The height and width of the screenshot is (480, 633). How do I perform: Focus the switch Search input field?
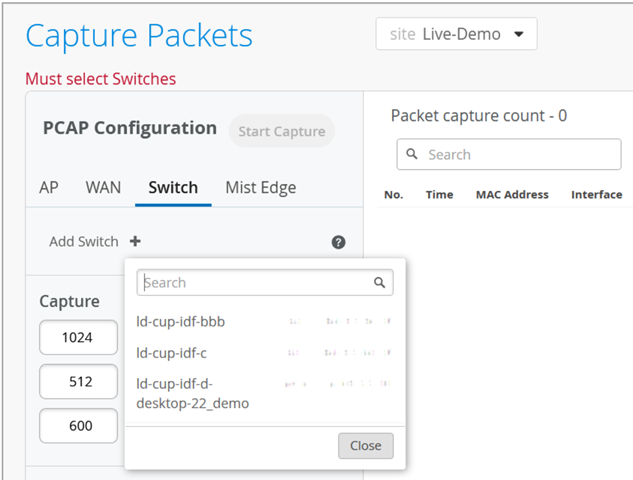pos(255,283)
